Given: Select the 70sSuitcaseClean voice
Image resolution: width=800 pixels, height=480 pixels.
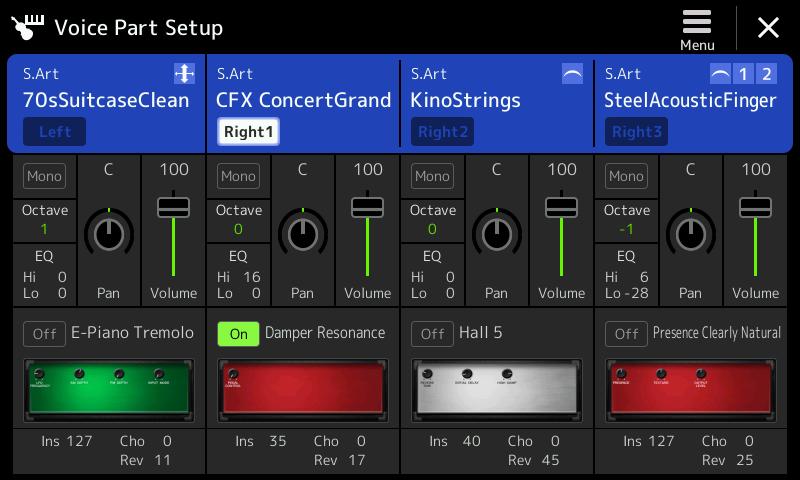Looking at the screenshot, I should pyautogui.click(x=106, y=100).
